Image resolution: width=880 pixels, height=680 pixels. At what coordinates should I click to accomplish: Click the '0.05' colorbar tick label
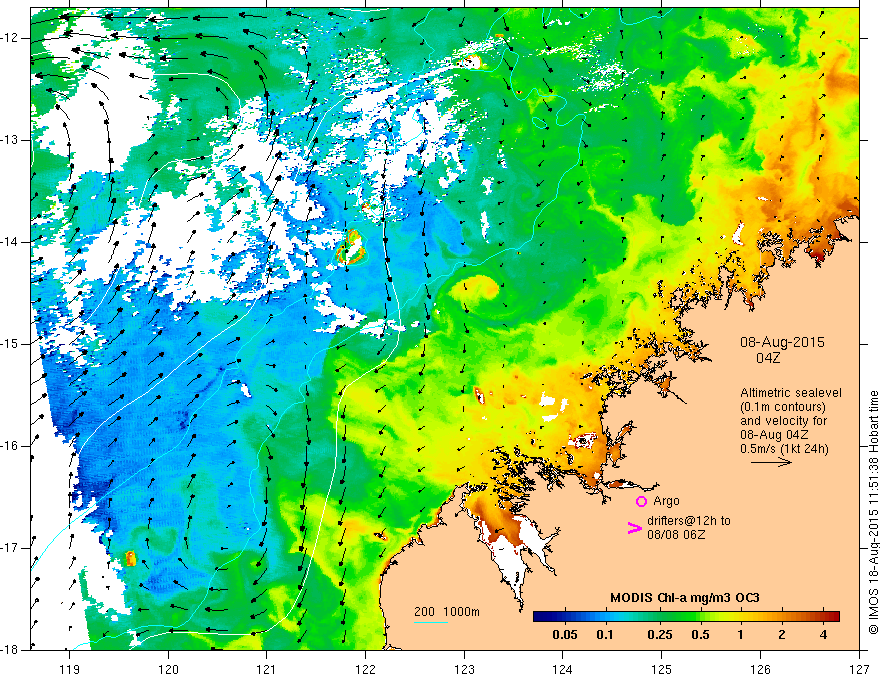coord(565,635)
